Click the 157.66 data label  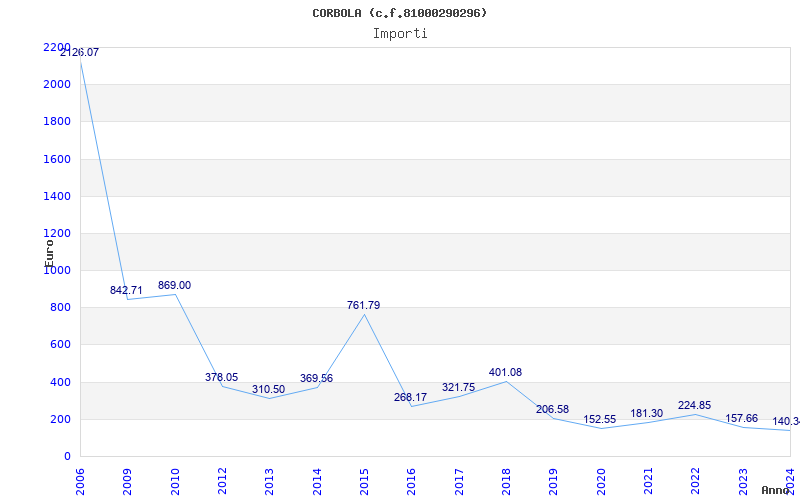click(741, 418)
